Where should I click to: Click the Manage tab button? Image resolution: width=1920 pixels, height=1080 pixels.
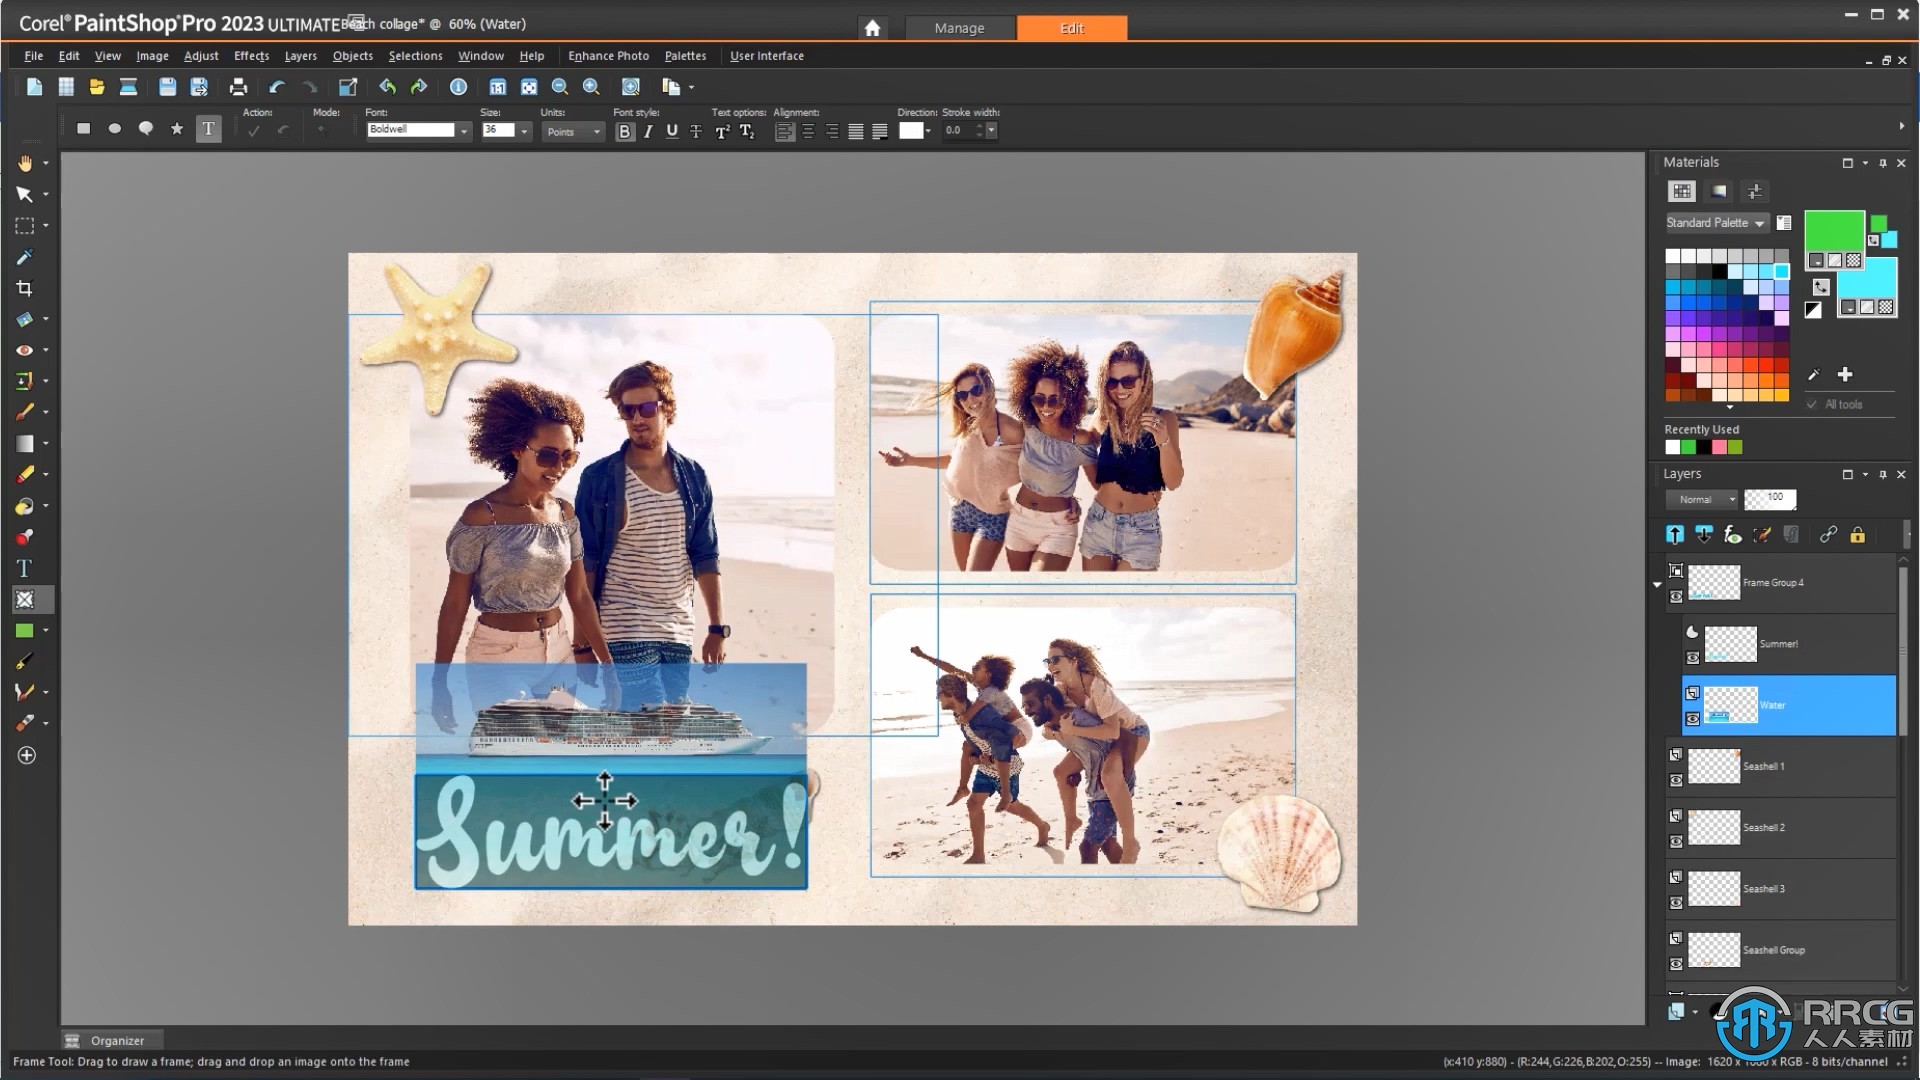959,28
